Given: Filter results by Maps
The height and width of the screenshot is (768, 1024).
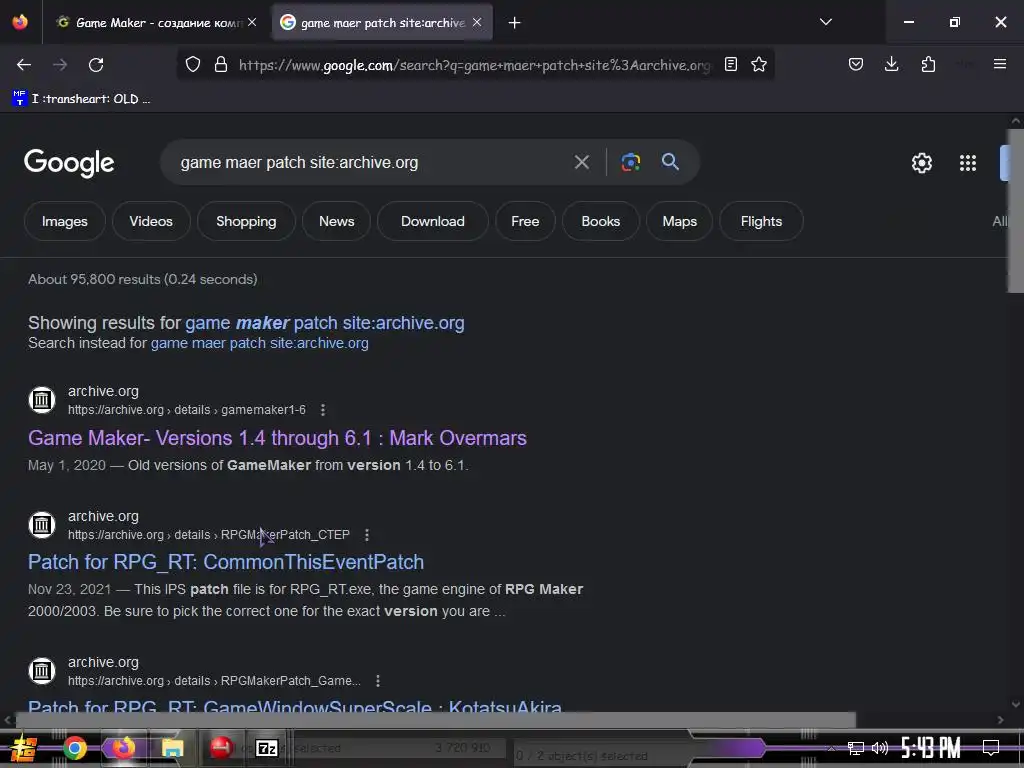Looking at the screenshot, I should click(x=679, y=221).
